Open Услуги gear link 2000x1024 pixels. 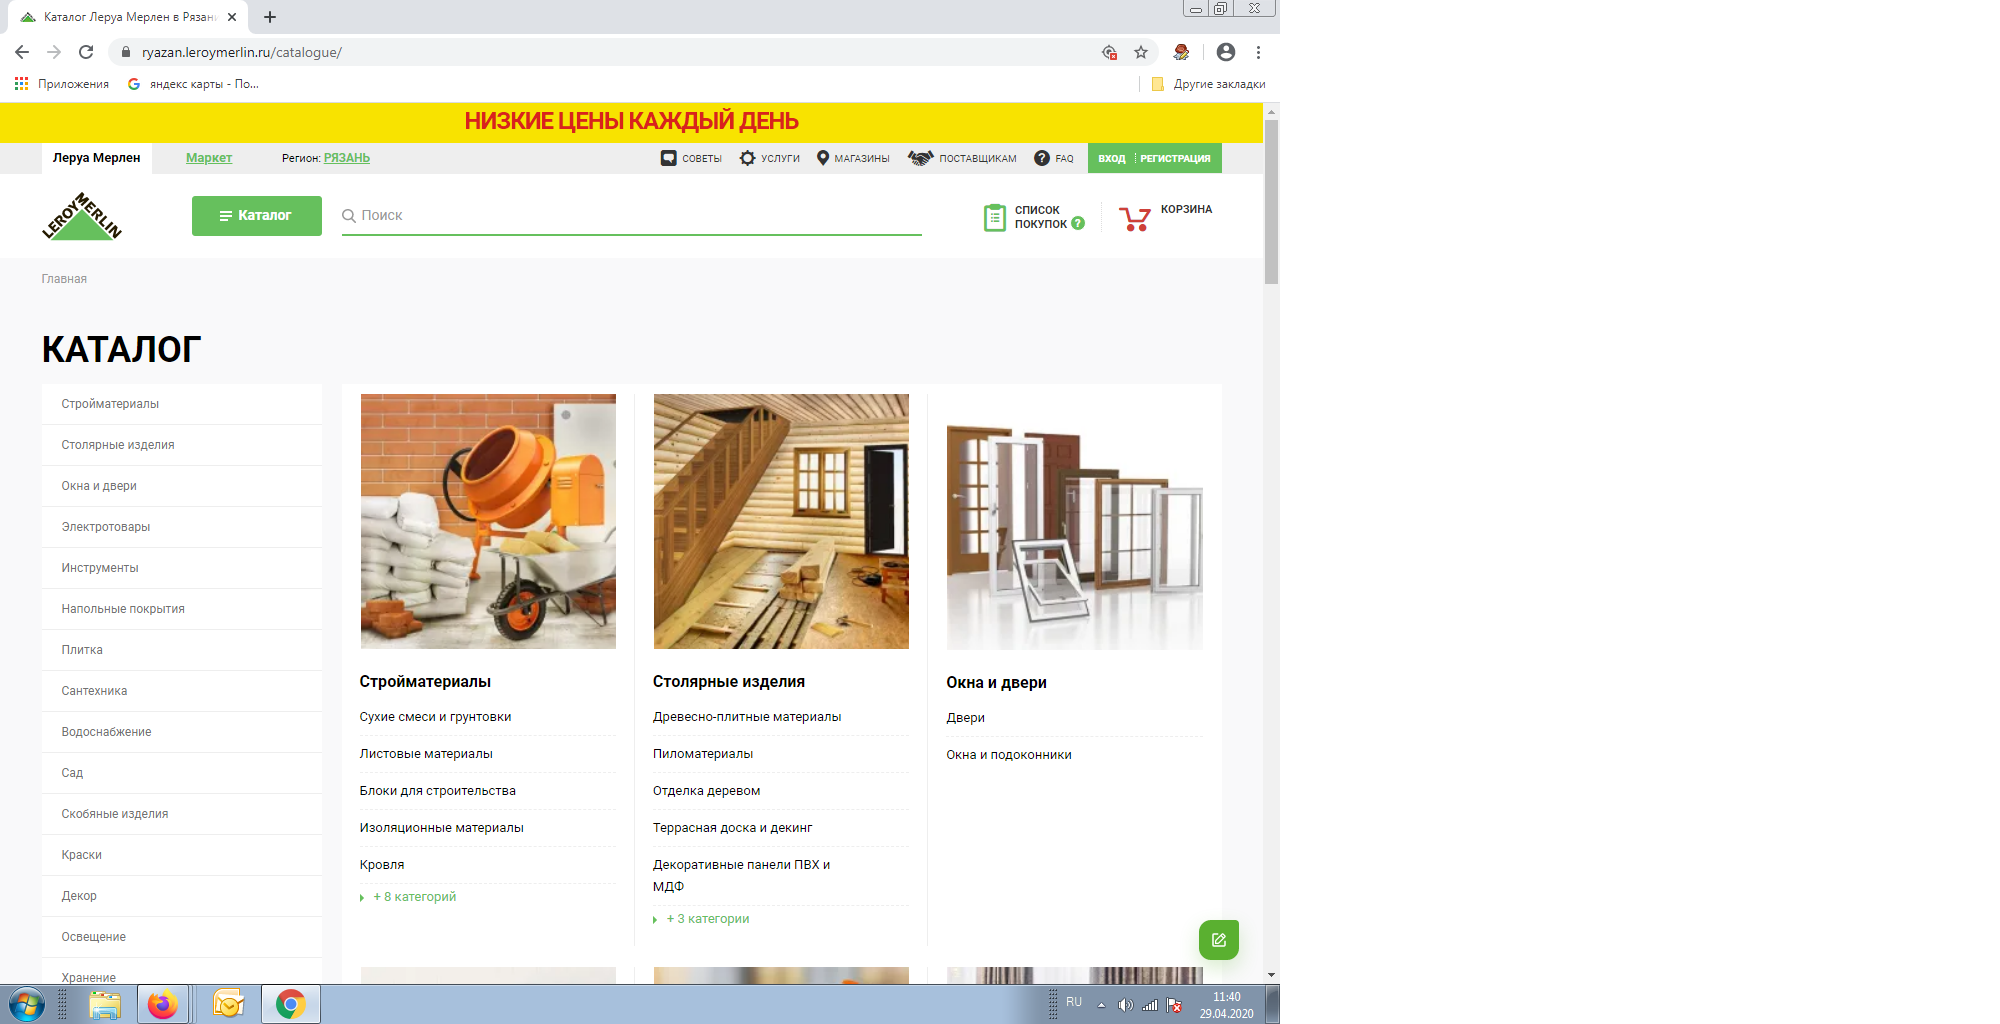(x=769, y=158)
